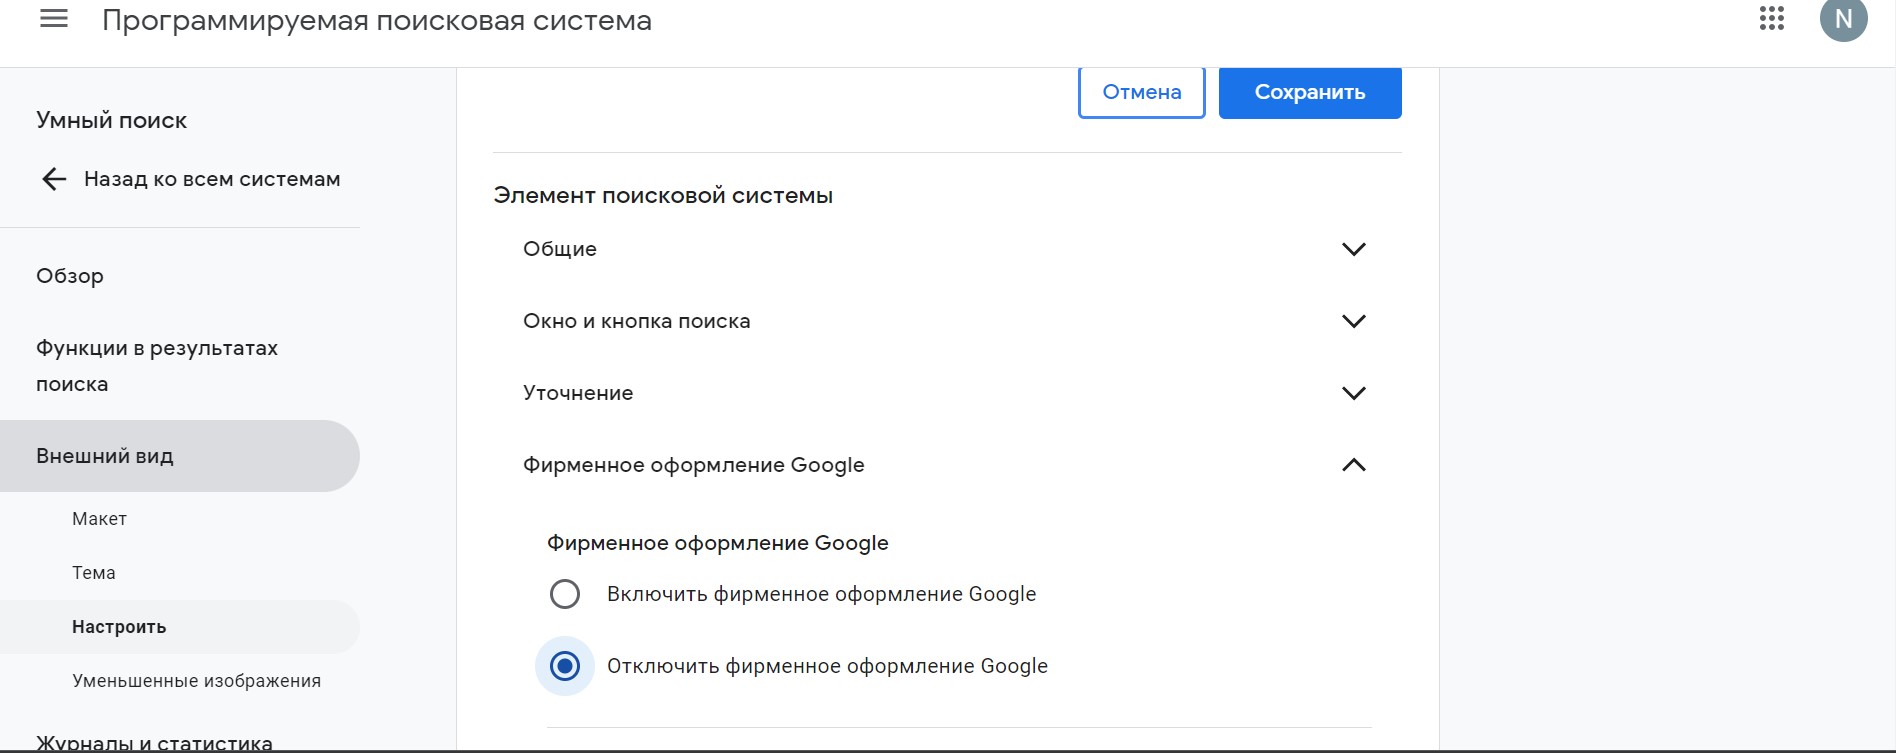Open the "Макет" submenu item
1896x753 pixels.
coord(100,519)
